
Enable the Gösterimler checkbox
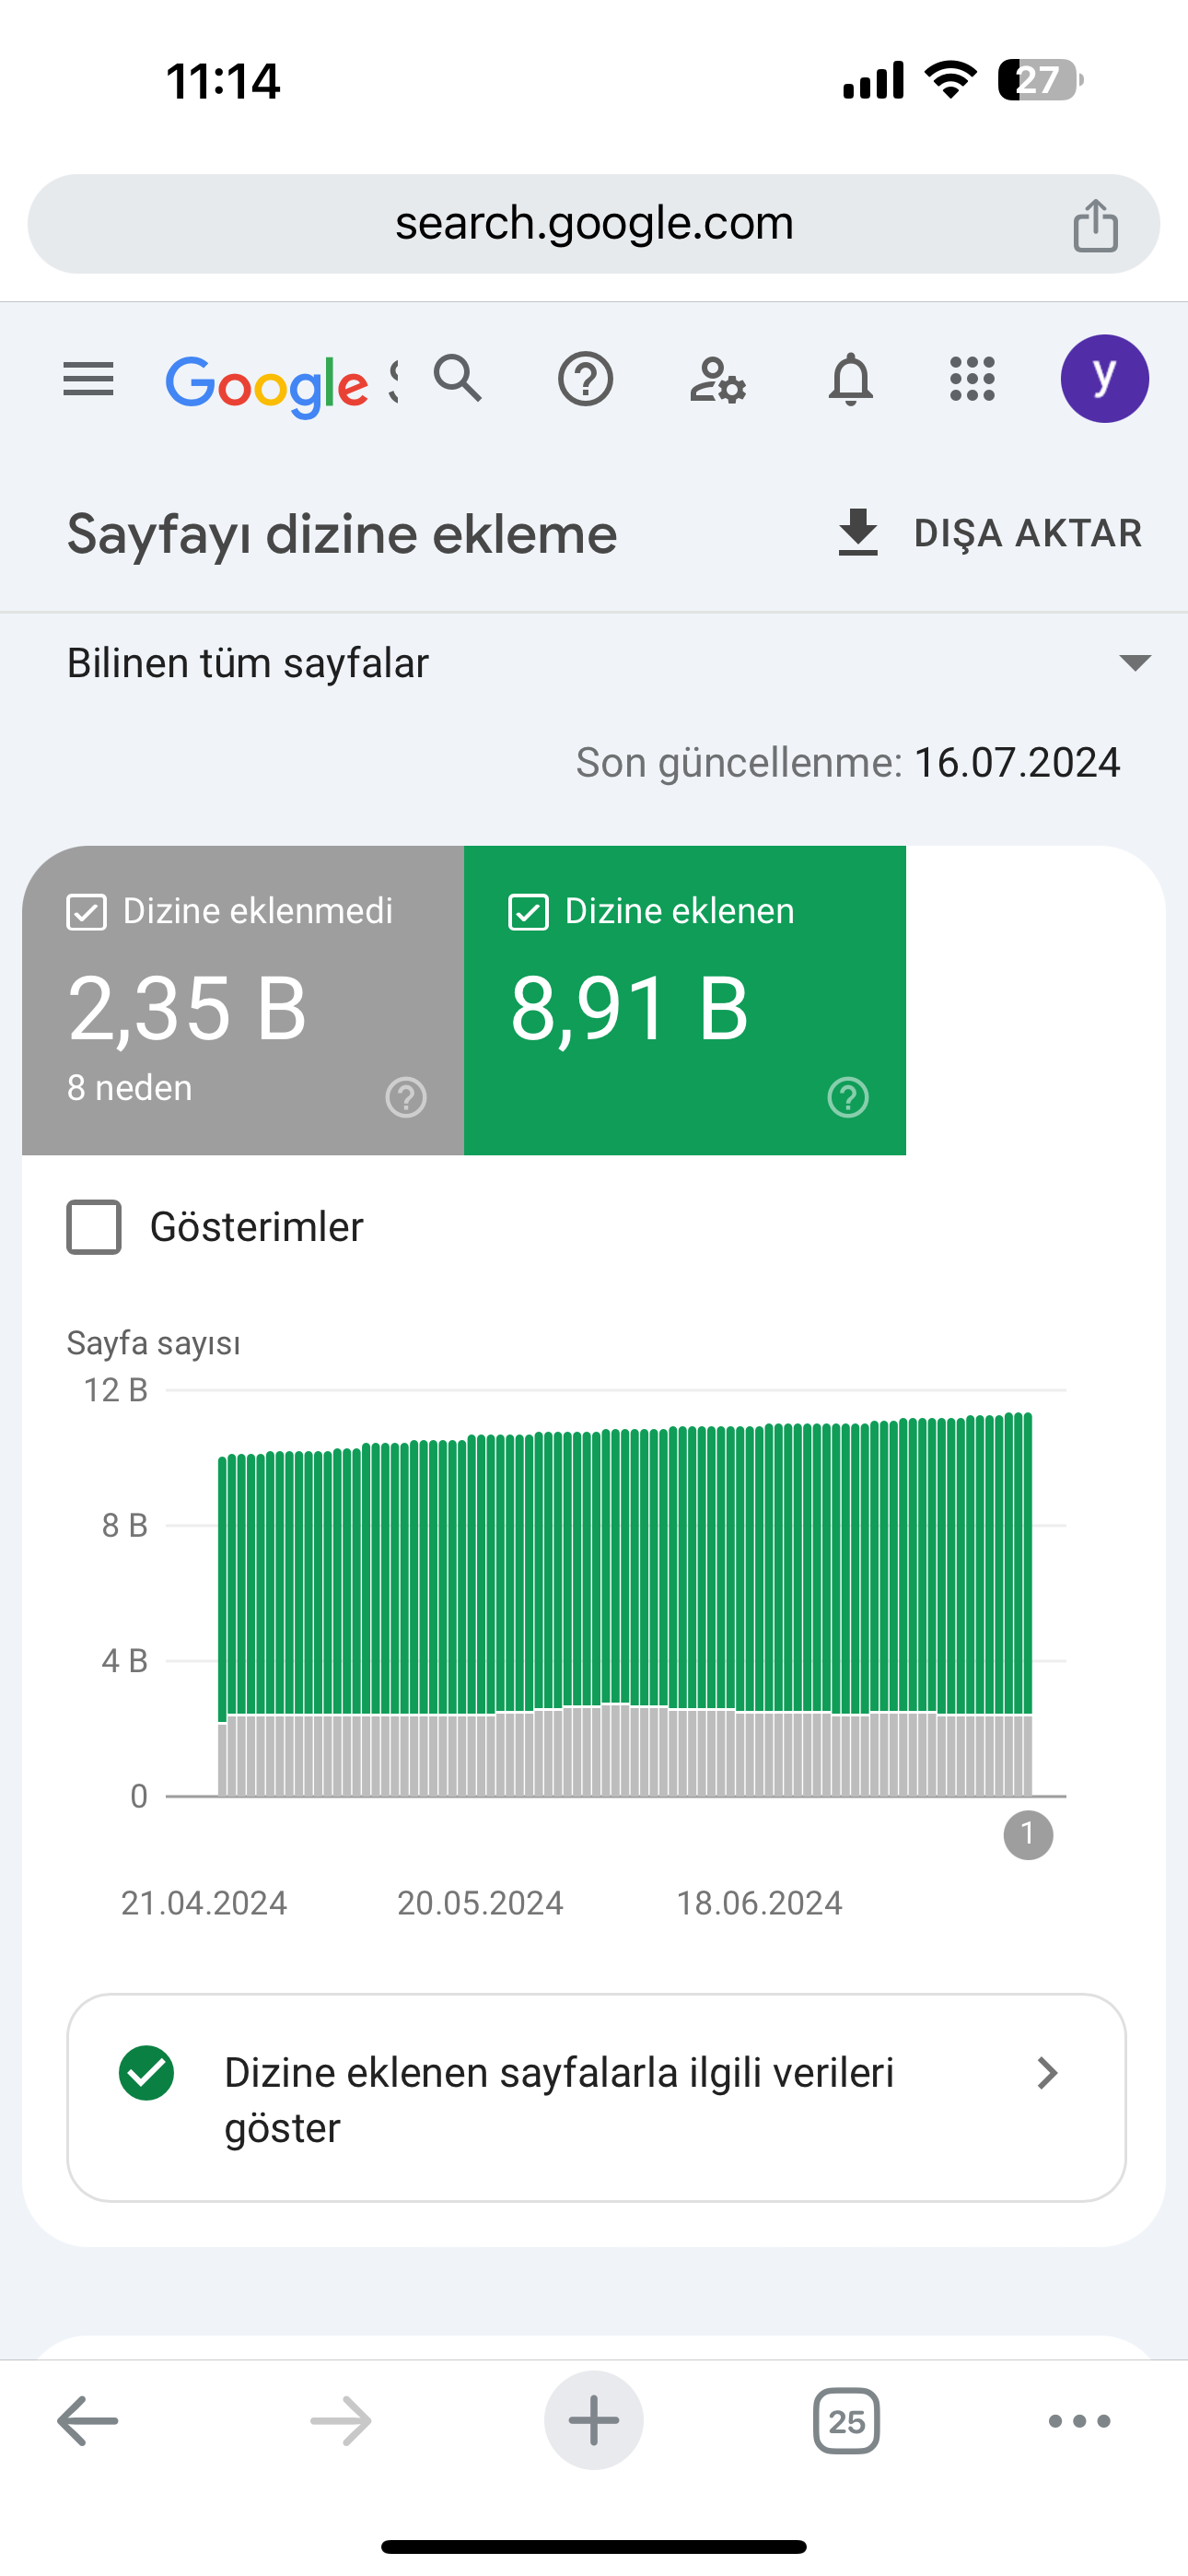[x=94, y=1227]
